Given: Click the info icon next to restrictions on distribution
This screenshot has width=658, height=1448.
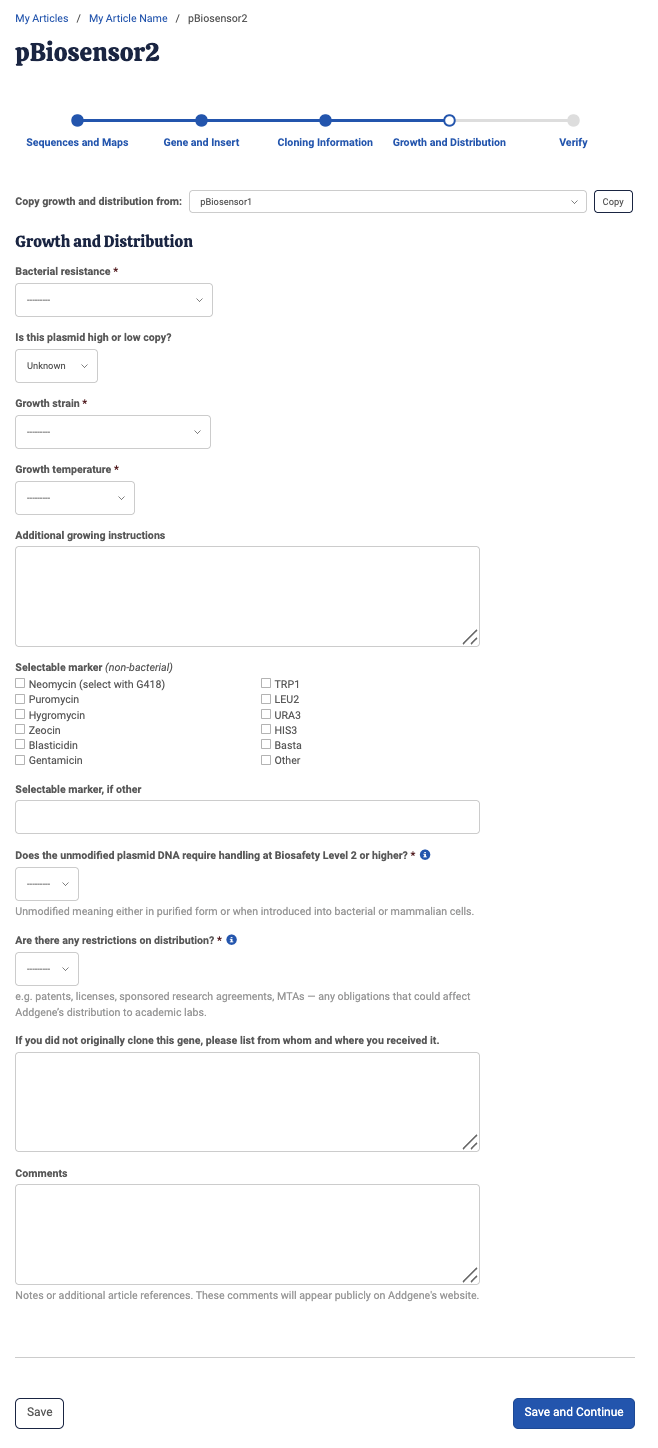Looking at the screenshot, I should pyautogui.click(x=231, y=940).
